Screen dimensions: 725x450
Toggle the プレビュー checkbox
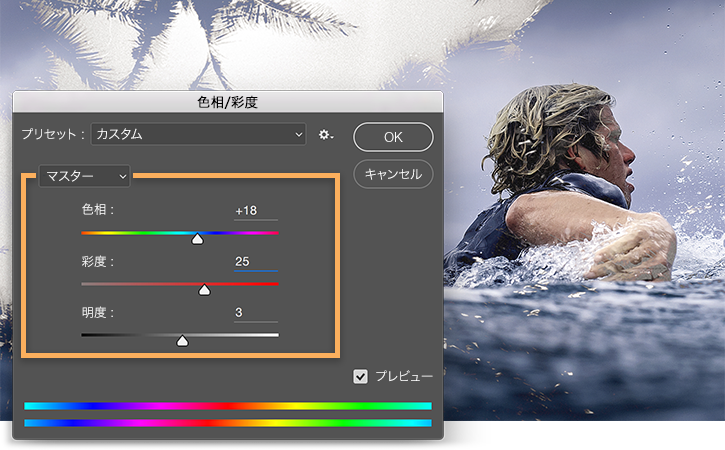tap(361, 376)
